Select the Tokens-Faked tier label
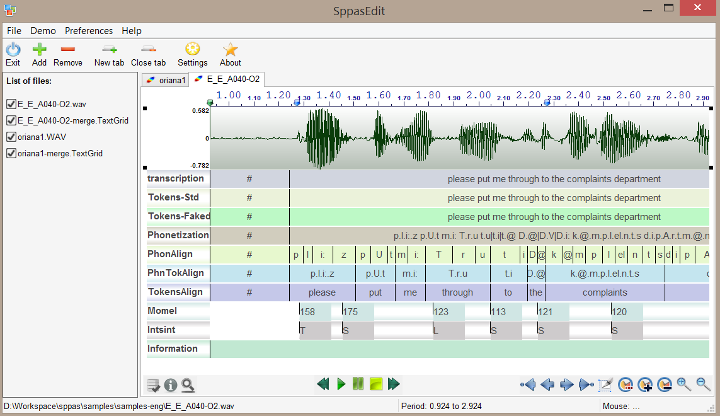 178,216
